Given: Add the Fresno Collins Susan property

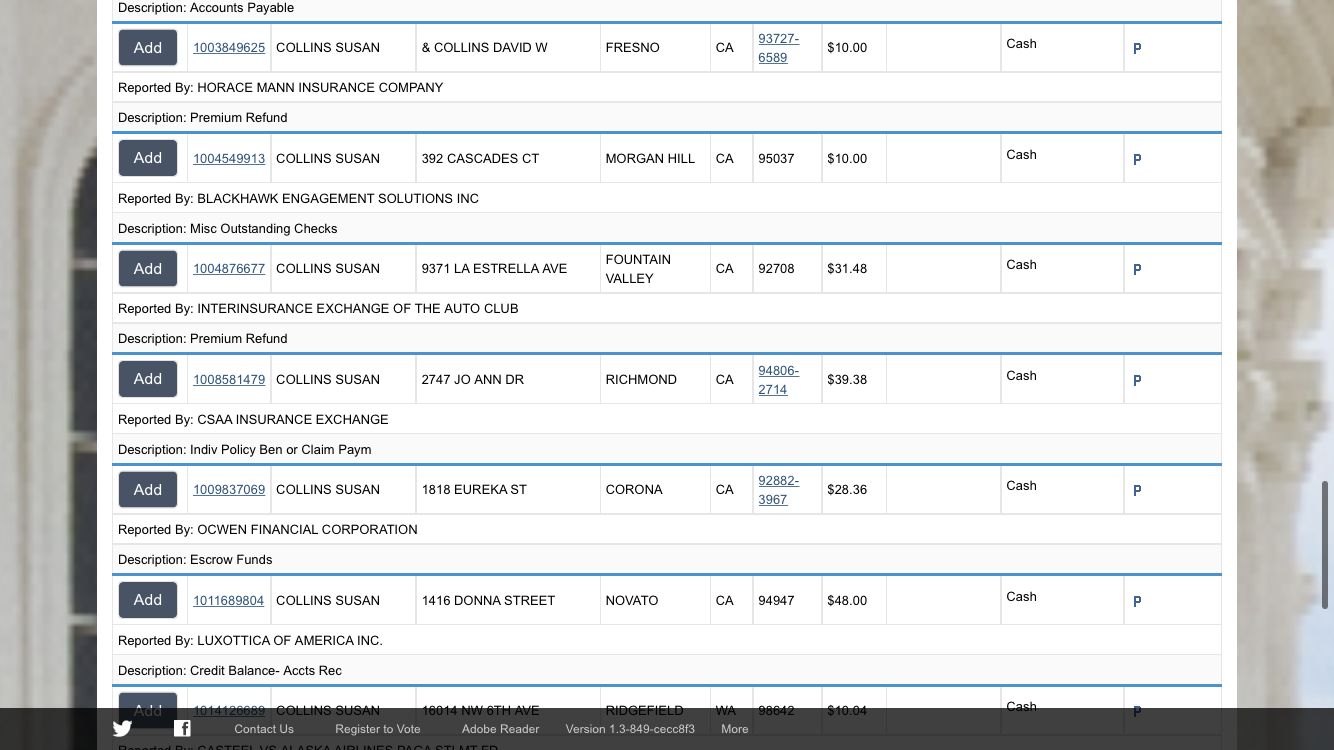Looking at the screenshot, I should 148,48.
